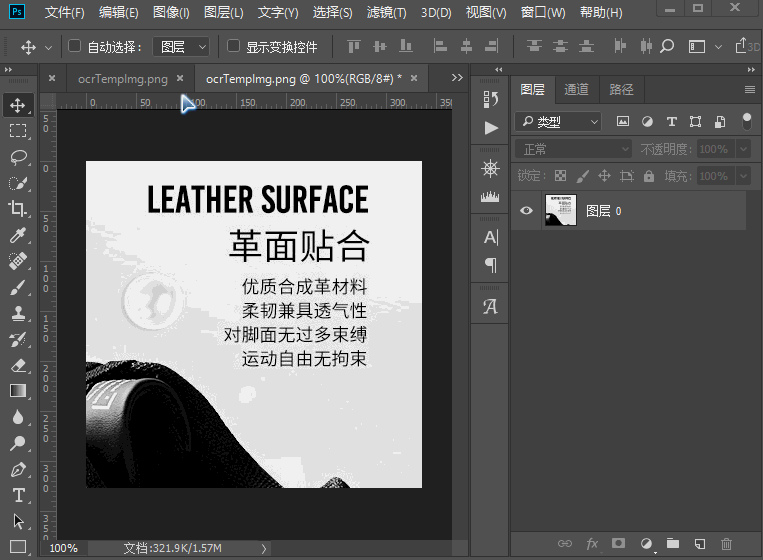Choose the Horizontal Type tool
This screenshot has height=560, width=763.
pos(18,495)
